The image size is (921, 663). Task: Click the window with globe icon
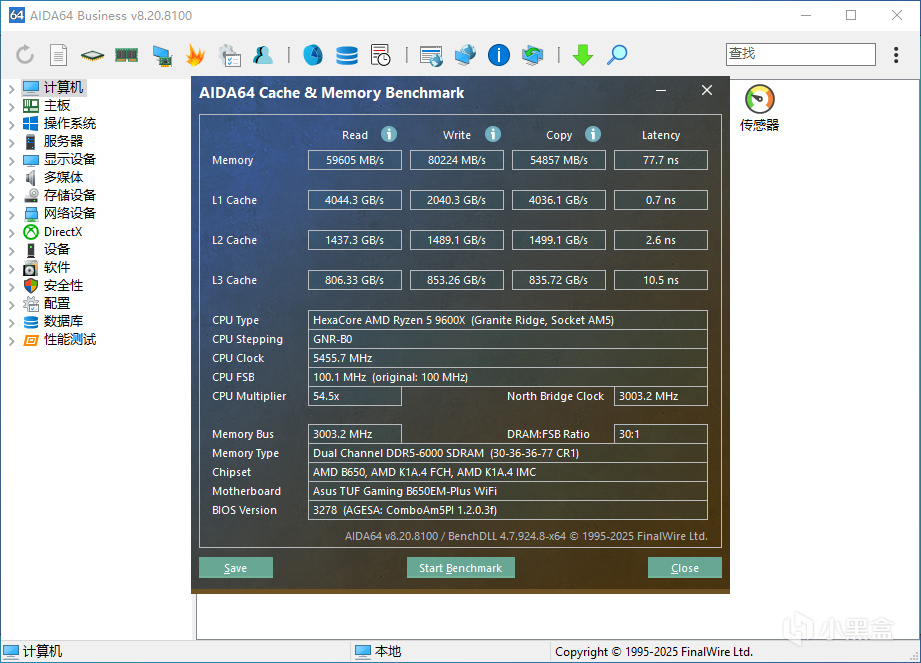click(x=431, y=56)
